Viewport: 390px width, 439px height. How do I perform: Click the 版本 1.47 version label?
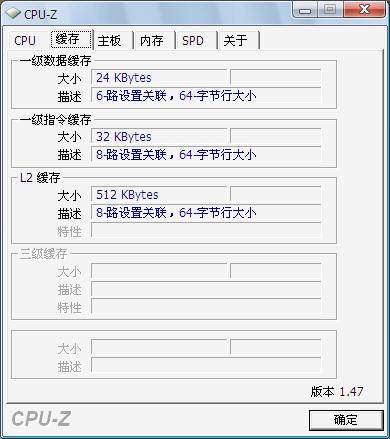(x=337, y=391)
